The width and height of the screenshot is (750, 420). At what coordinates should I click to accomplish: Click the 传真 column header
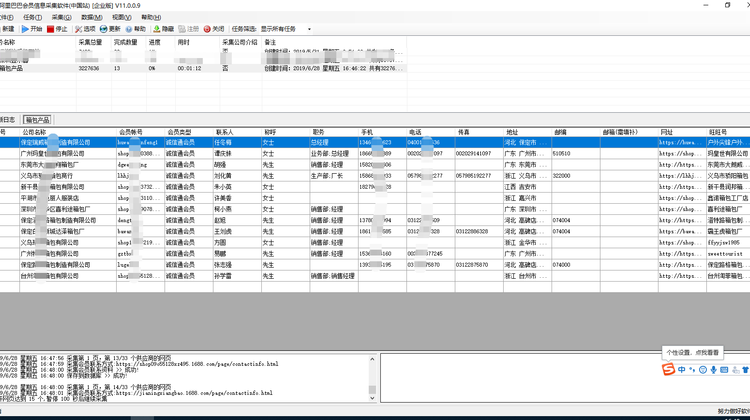(479, 132)
